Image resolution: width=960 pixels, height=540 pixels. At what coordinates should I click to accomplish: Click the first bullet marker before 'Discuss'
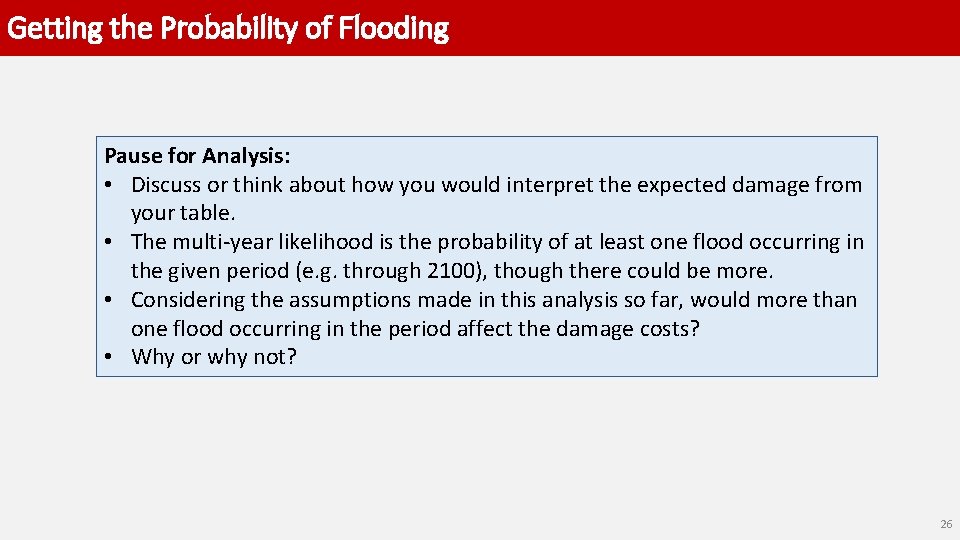point(114,185)
